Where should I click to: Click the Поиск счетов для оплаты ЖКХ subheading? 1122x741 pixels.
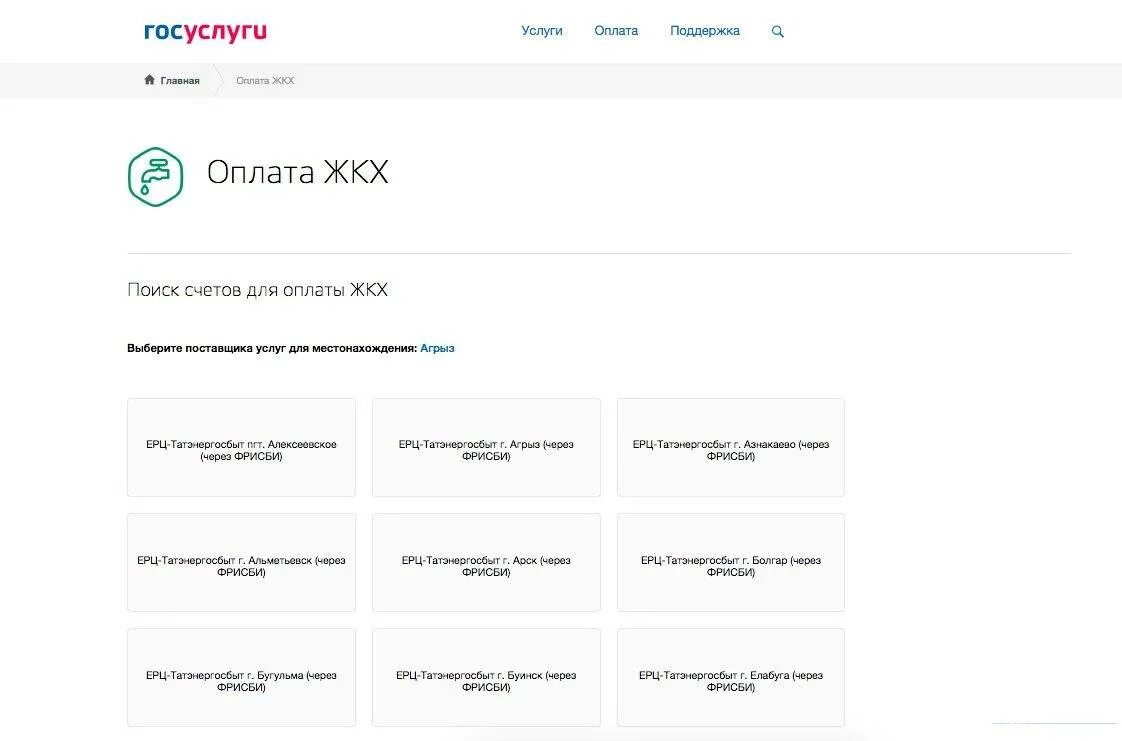[x=258, y=290]
